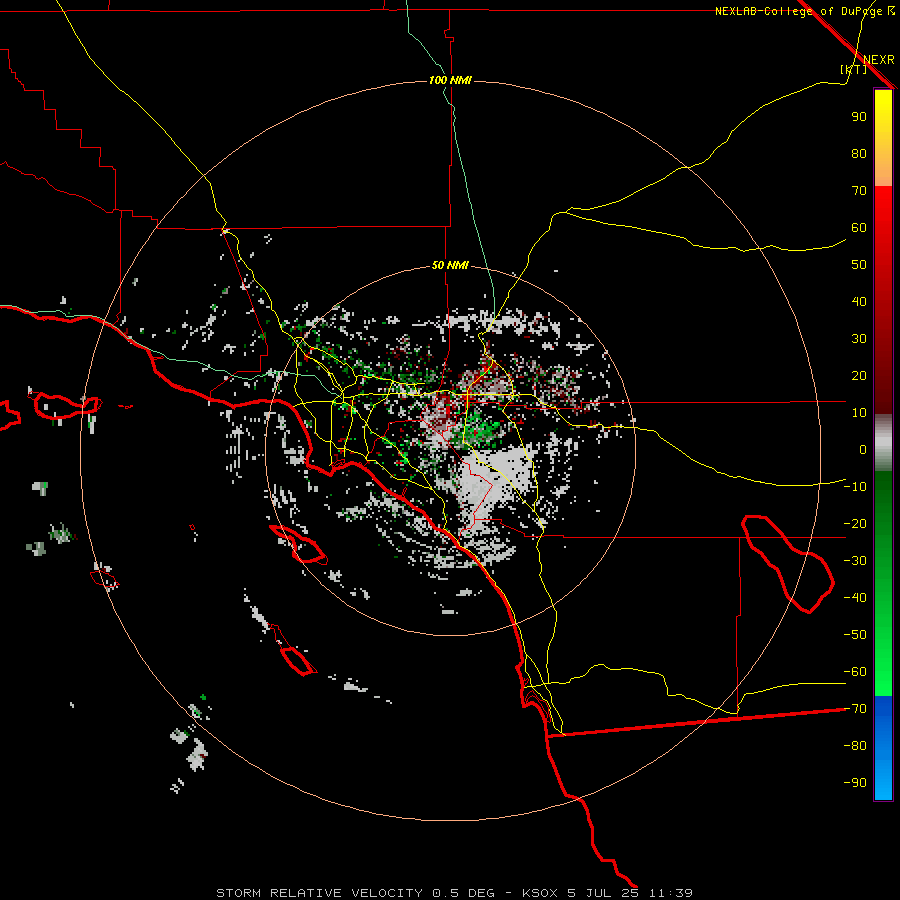This screenshot has width=900, height=900.
Task: Click the STORM RELATIVE VELOCITY caption text
Action: [x=320, y=893]
